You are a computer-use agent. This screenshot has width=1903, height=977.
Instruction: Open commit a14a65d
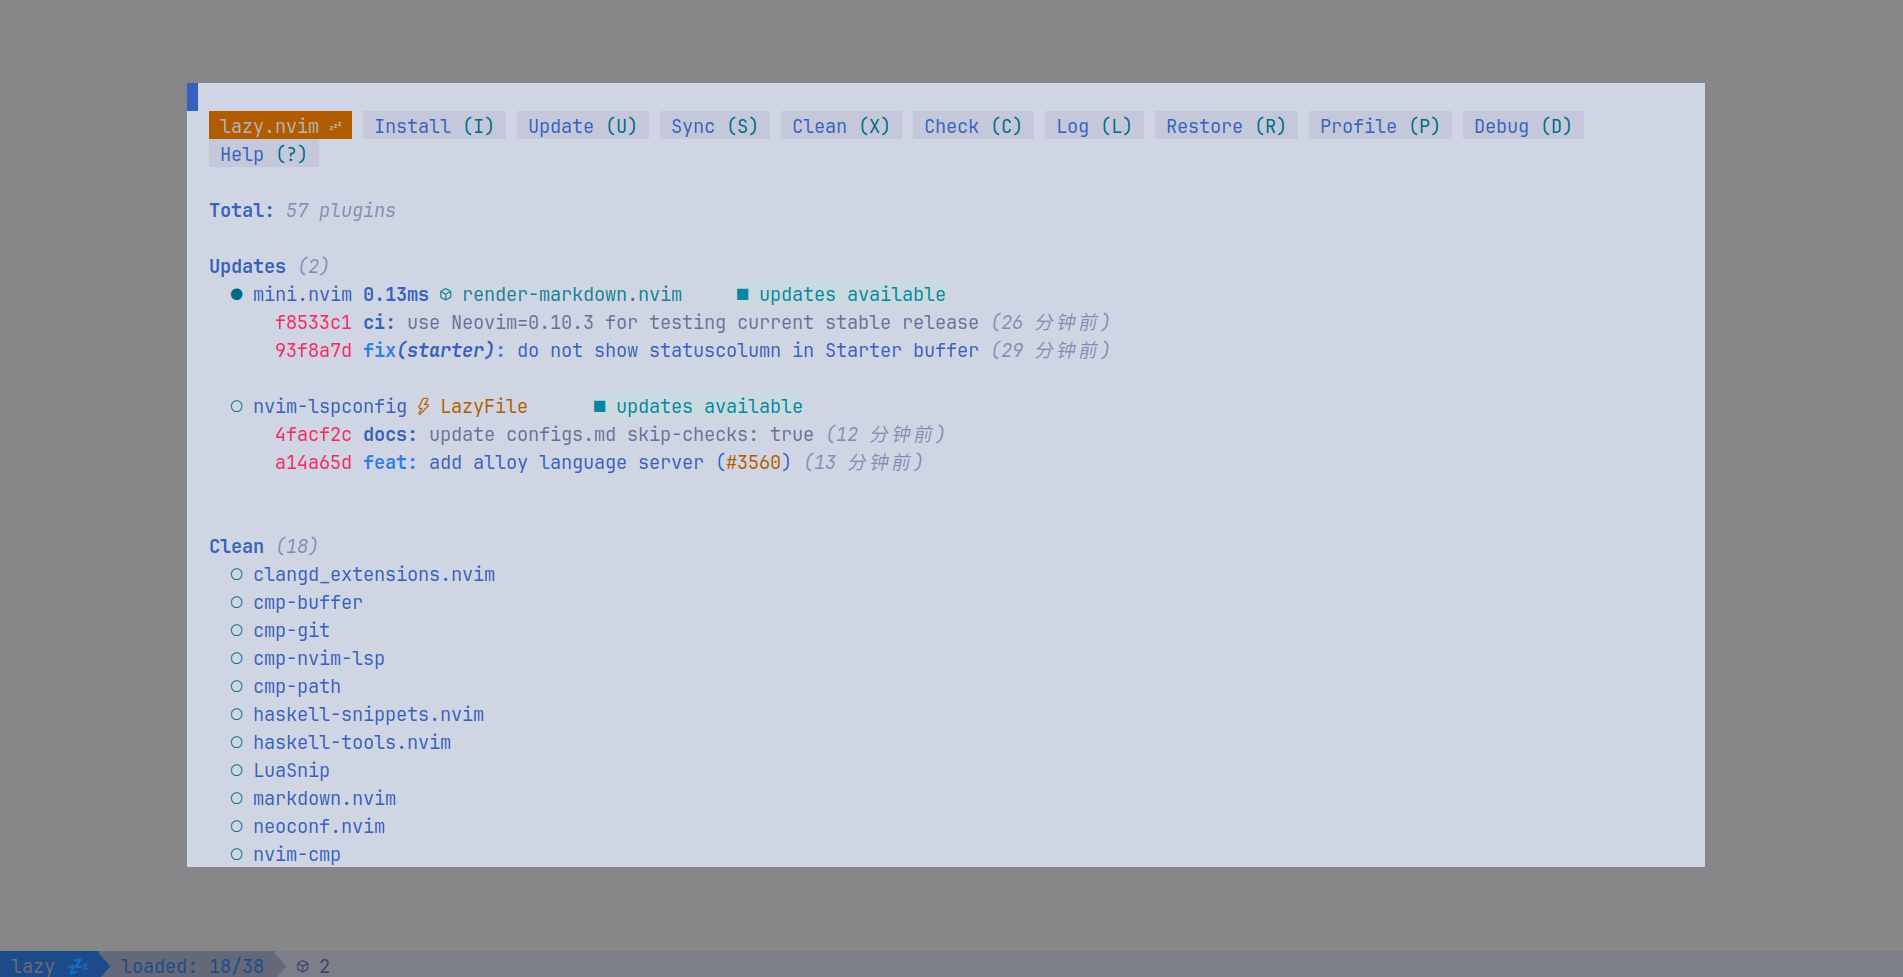(313, 462)
